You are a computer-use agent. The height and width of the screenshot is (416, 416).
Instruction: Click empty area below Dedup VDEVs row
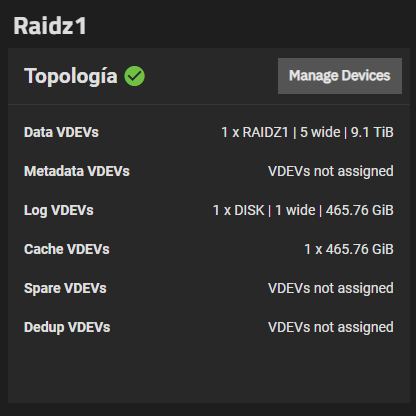click(x=209, y=370)
